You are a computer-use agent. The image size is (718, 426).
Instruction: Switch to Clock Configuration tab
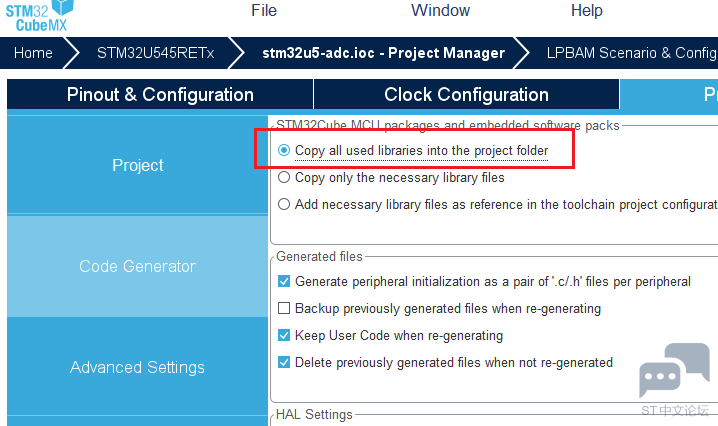(466, 94)
